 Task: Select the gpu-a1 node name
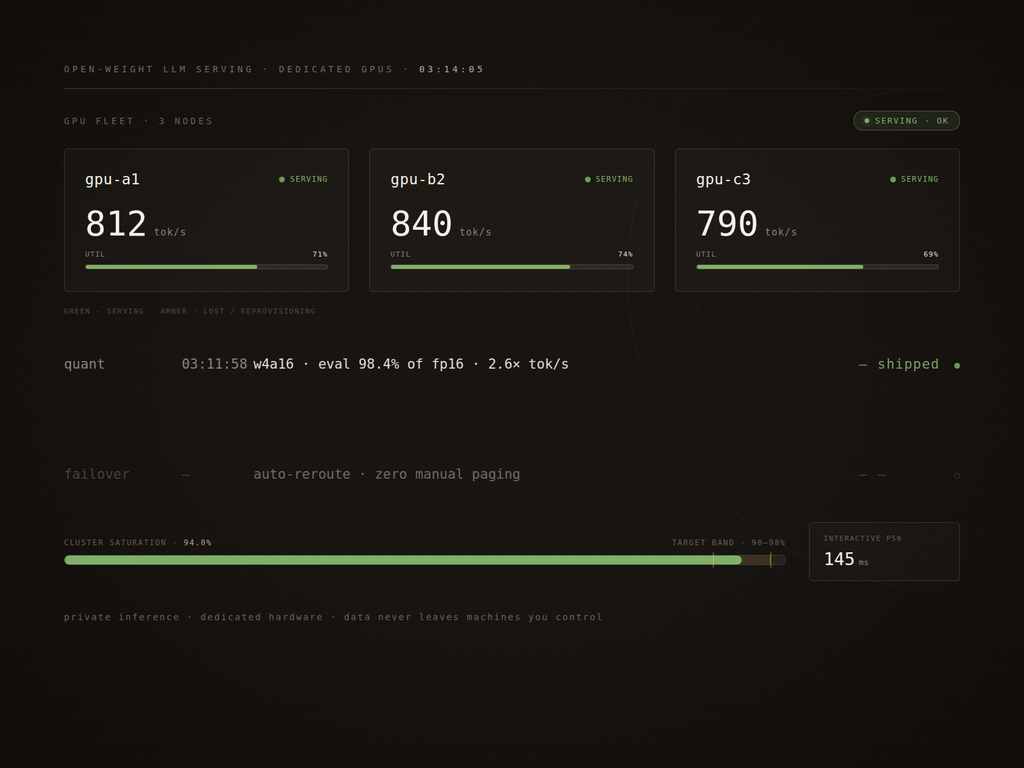pos(112,179)
